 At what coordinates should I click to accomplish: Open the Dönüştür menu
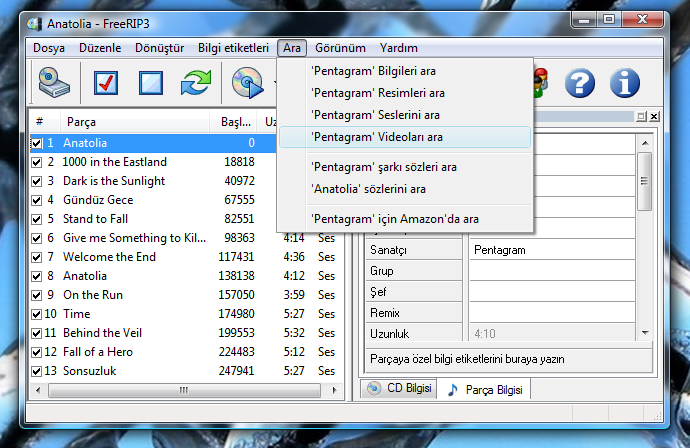click(x=159, y=48)
